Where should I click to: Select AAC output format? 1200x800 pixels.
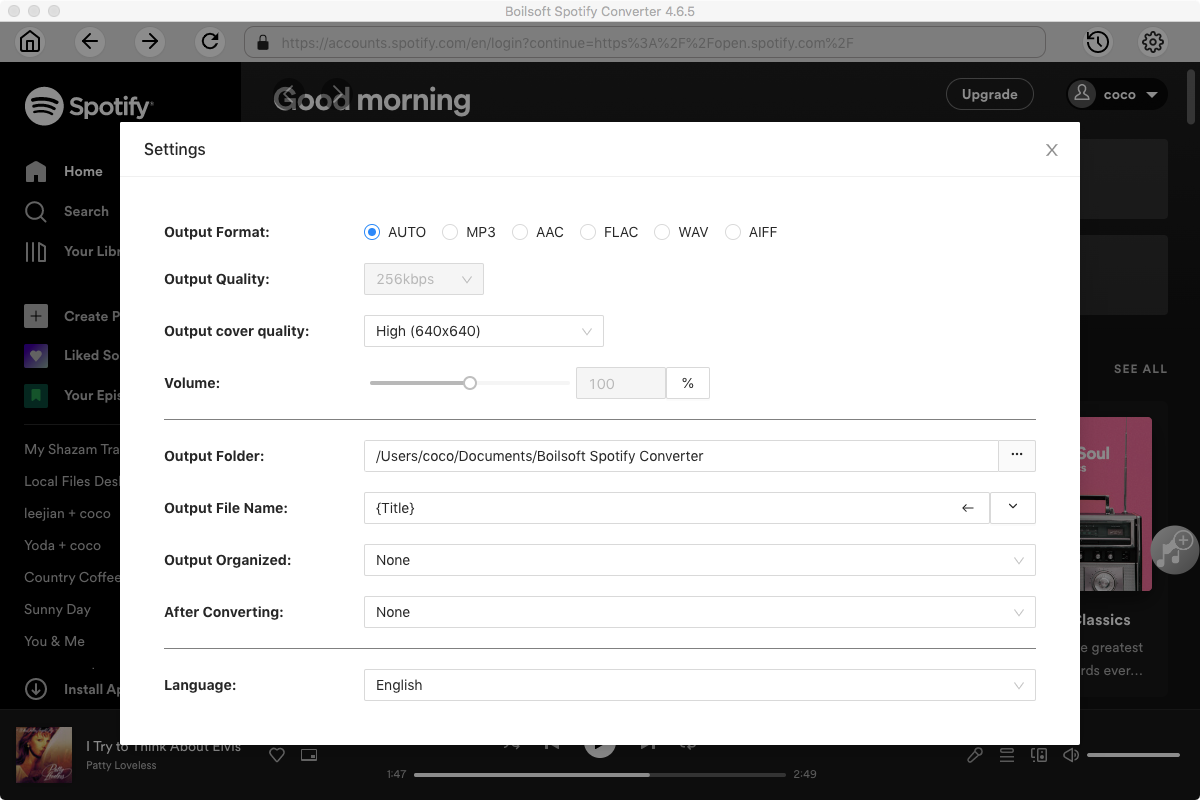click(520, 232)
